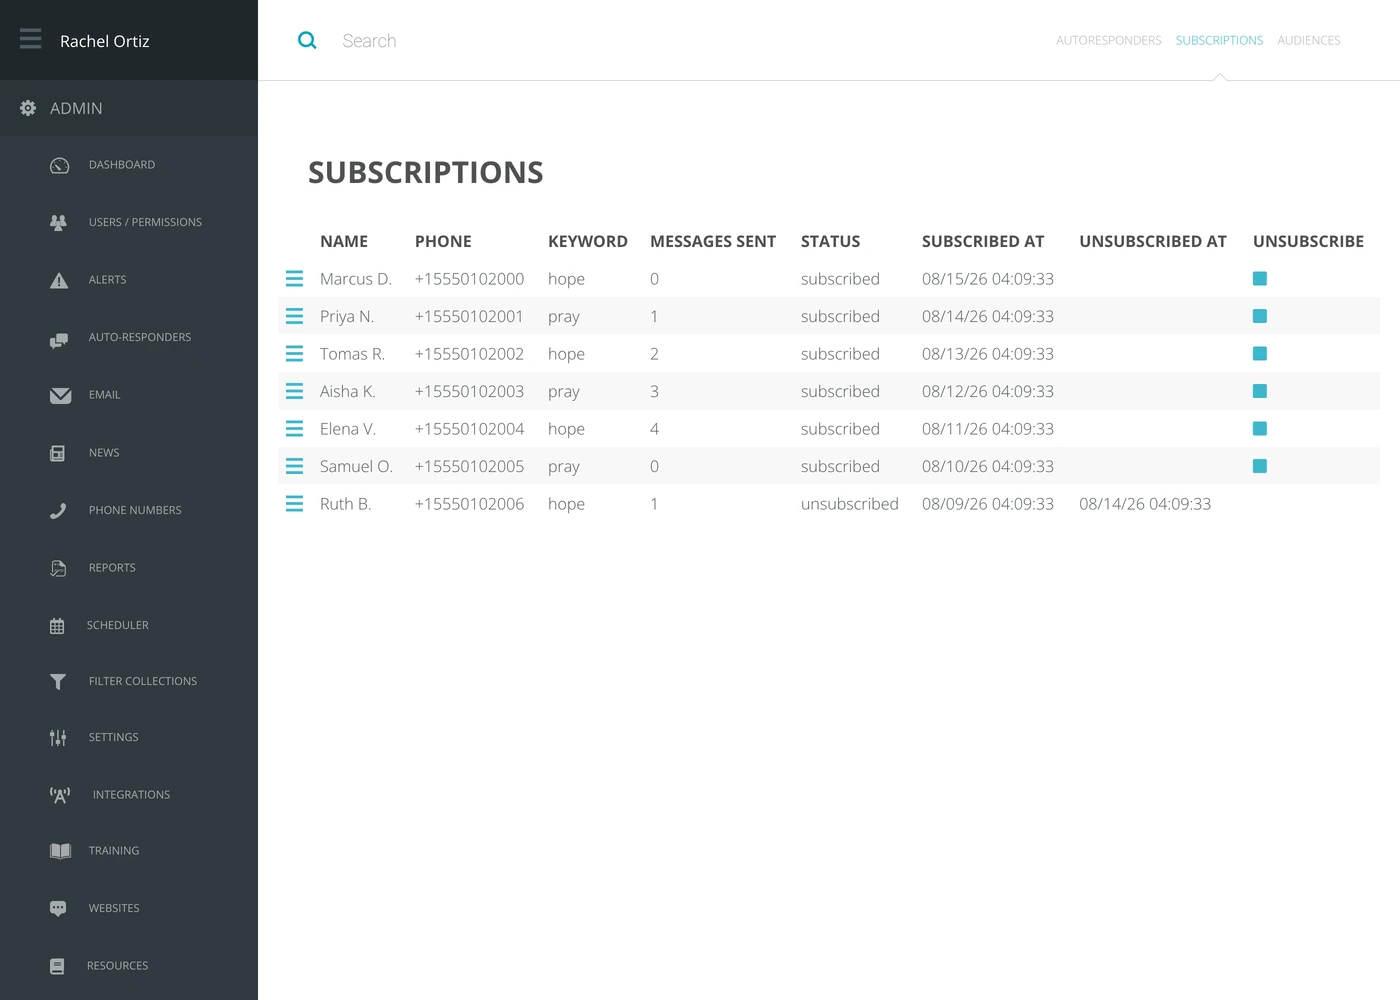Screen dimensions: 1400x1000
Task: Go to Phone Numbers label in sidebar
Action: 135,510
